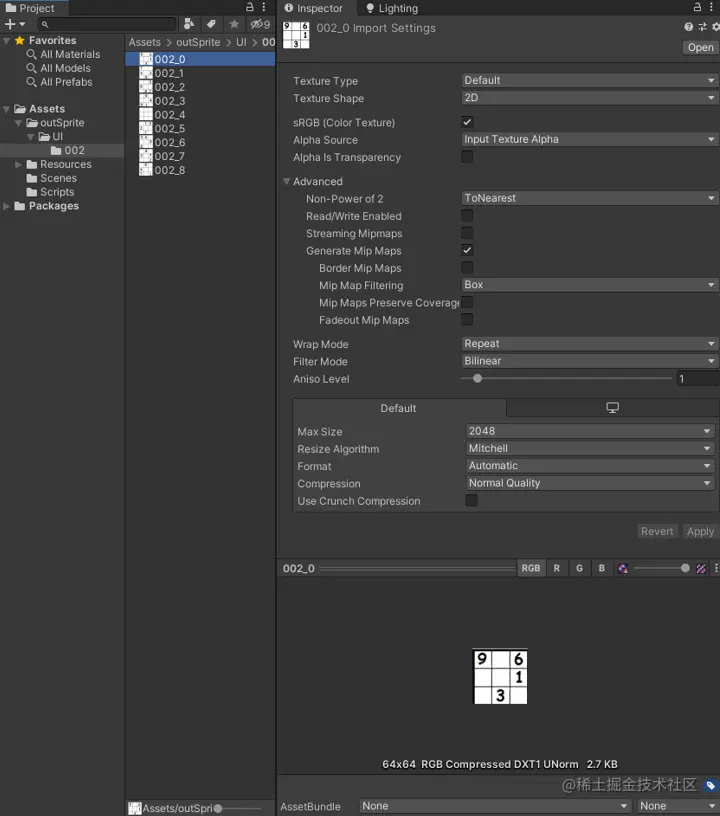Viewport: 720px width, 816px height.
Task: Show only R channel in preview
Action: click(x=557, y=568)
